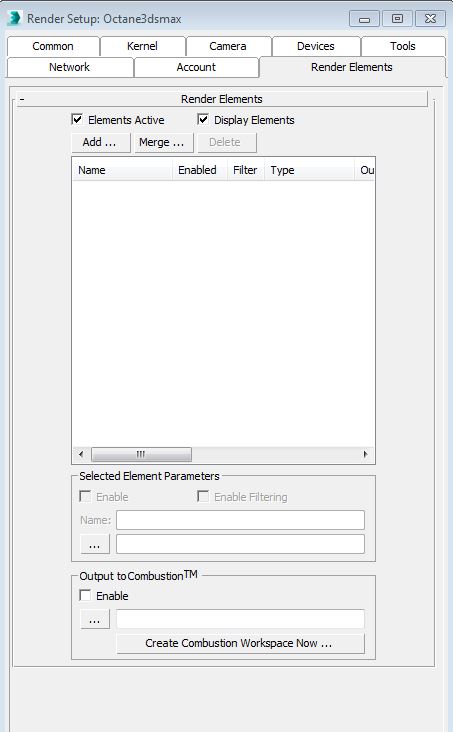Click the Name input field
453x732 pixels.
pos(240,520)
